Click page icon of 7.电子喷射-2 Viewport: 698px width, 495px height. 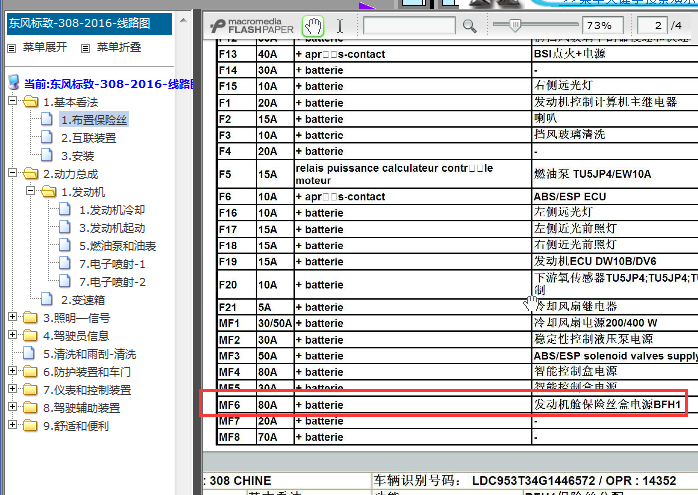(x=65, y=281)
